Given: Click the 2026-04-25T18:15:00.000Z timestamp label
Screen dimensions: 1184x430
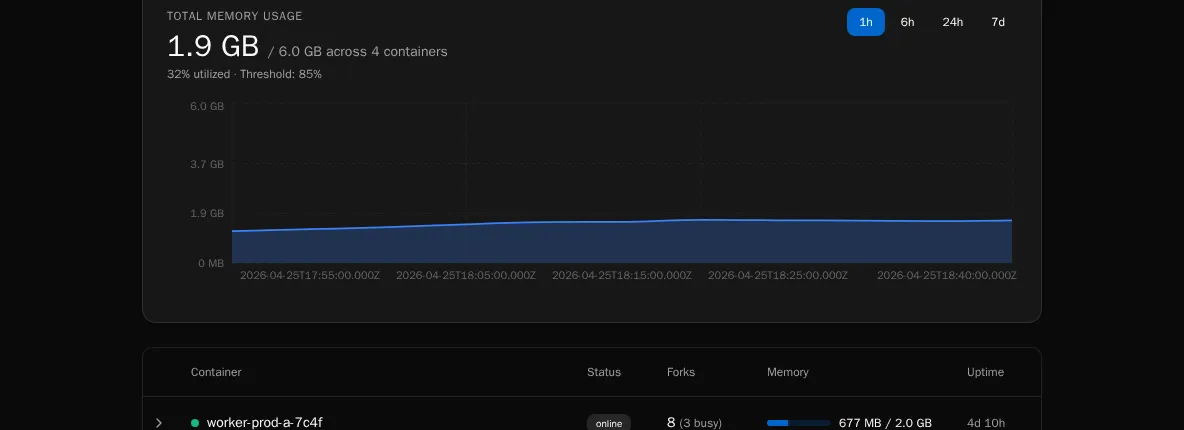Looking at the screenshot, I should click(621, 275).
